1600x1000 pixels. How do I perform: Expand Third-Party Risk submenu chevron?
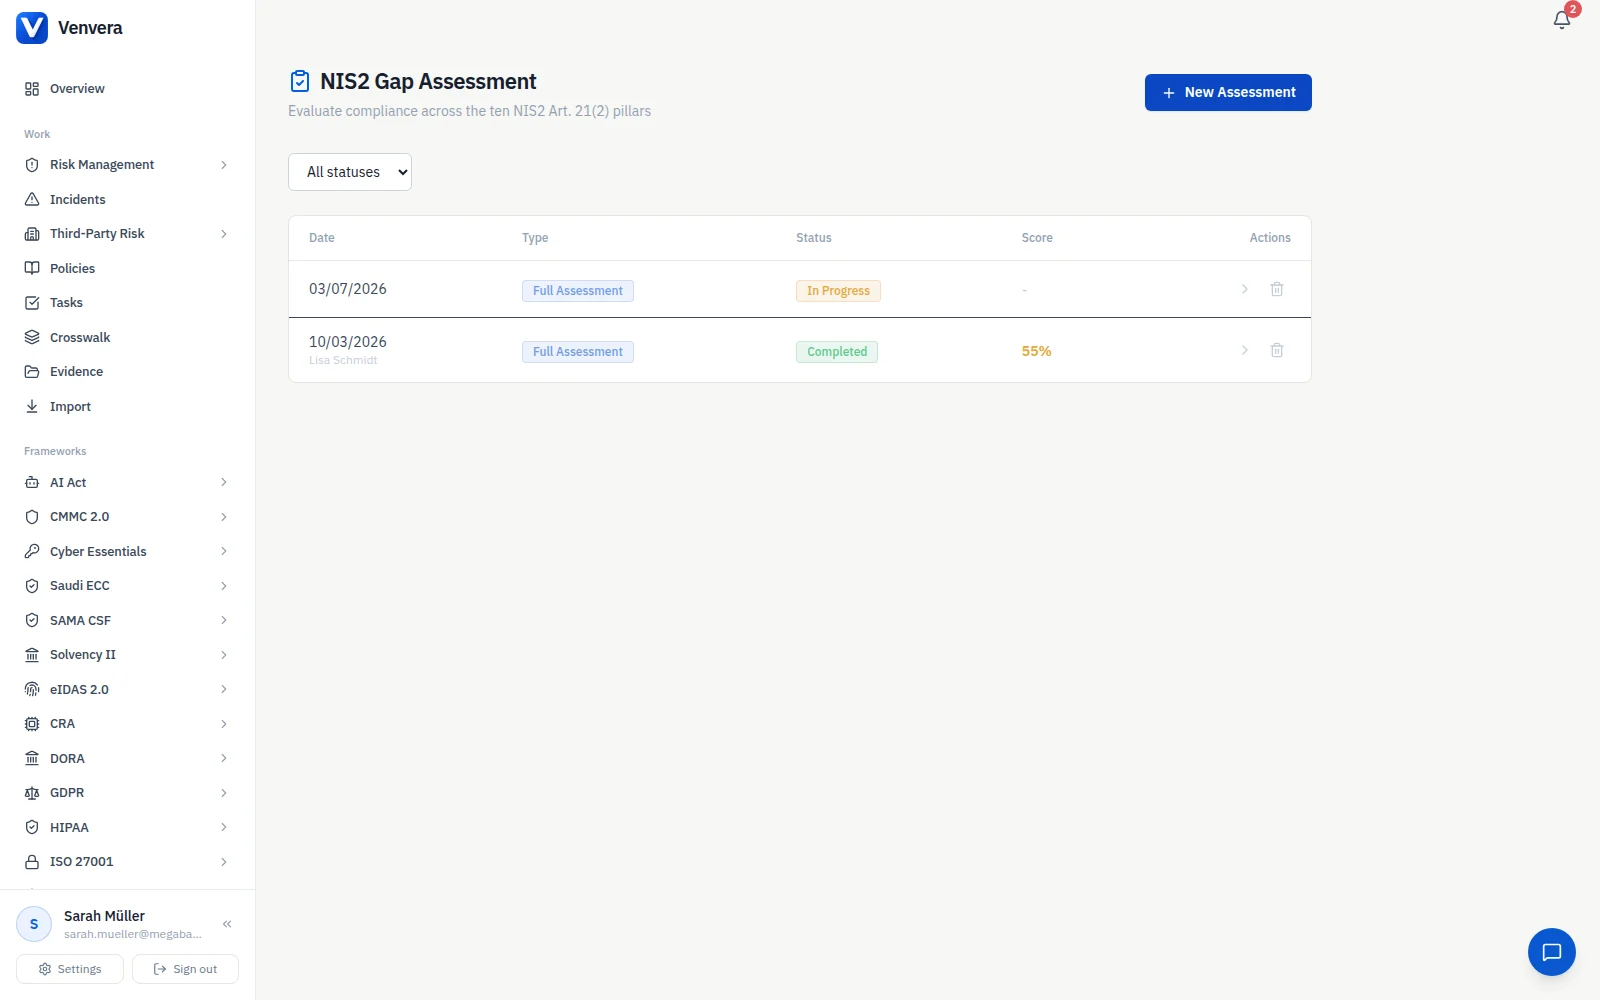(x=224, y=234)
